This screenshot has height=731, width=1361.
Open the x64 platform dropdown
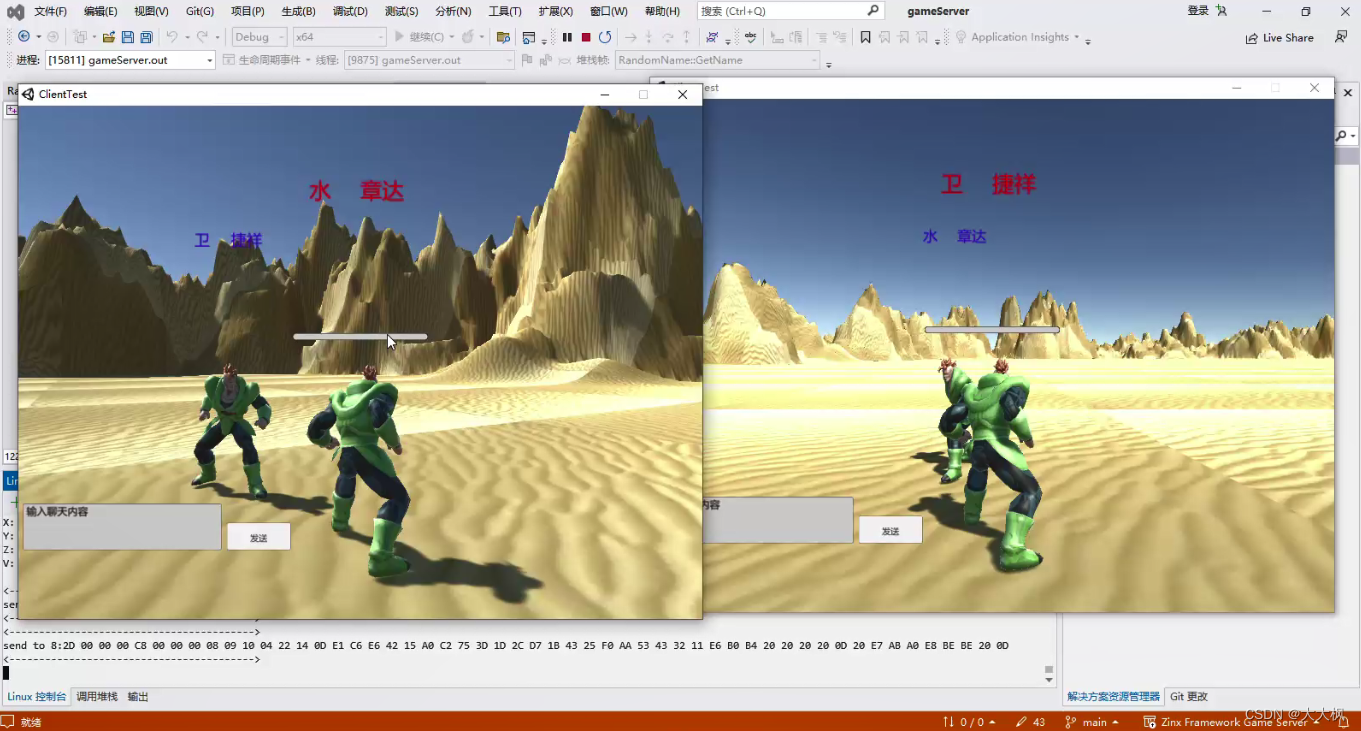(x=339, y=37)
